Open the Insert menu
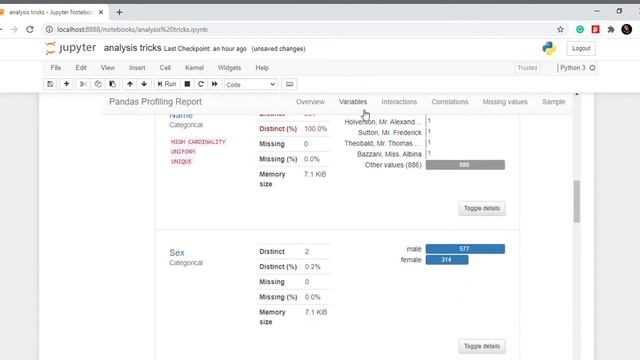Image resolution: width=640 pixels, height=360 pixels. pos(137,68)
